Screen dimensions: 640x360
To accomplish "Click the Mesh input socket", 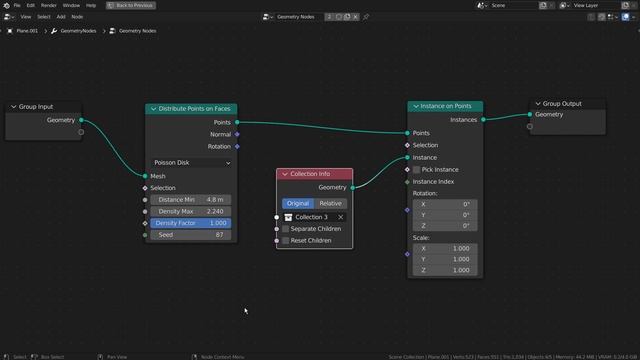I will (145, 176).
